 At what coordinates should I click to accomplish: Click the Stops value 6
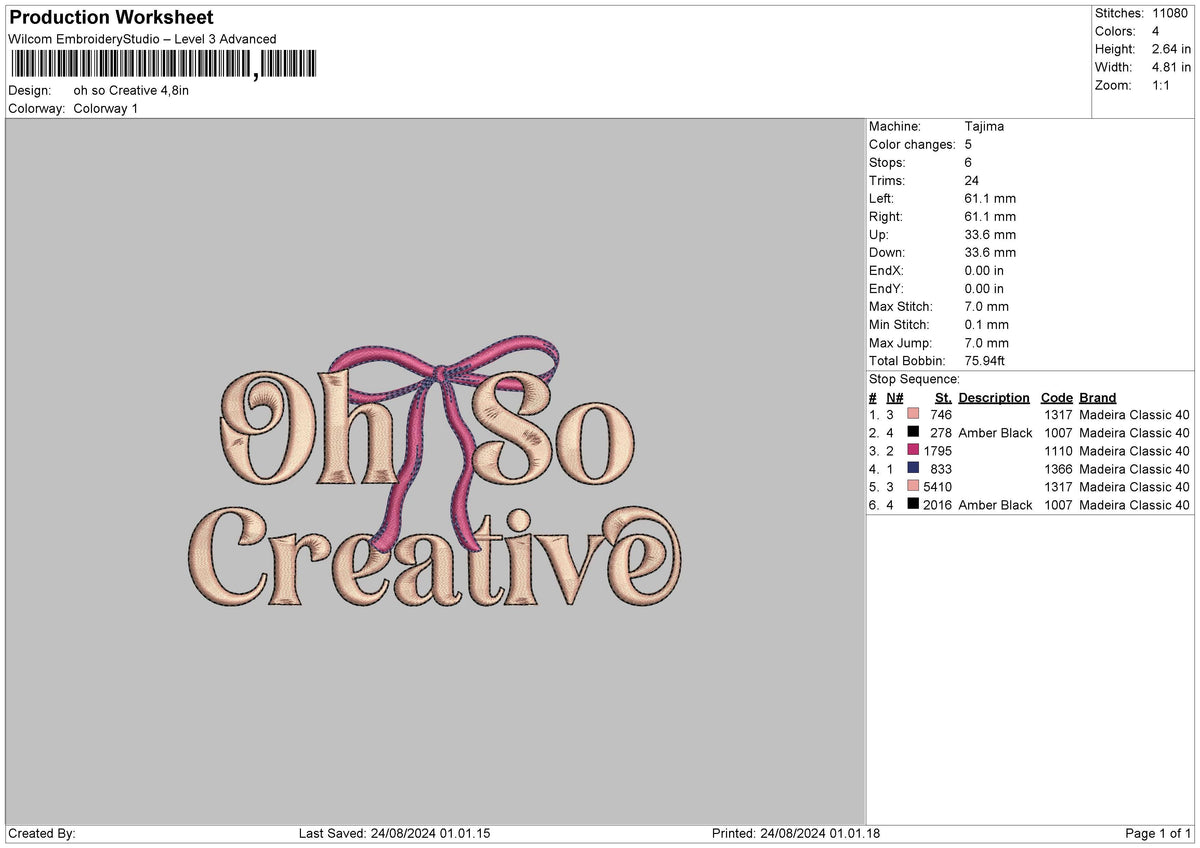click(968, 162)
